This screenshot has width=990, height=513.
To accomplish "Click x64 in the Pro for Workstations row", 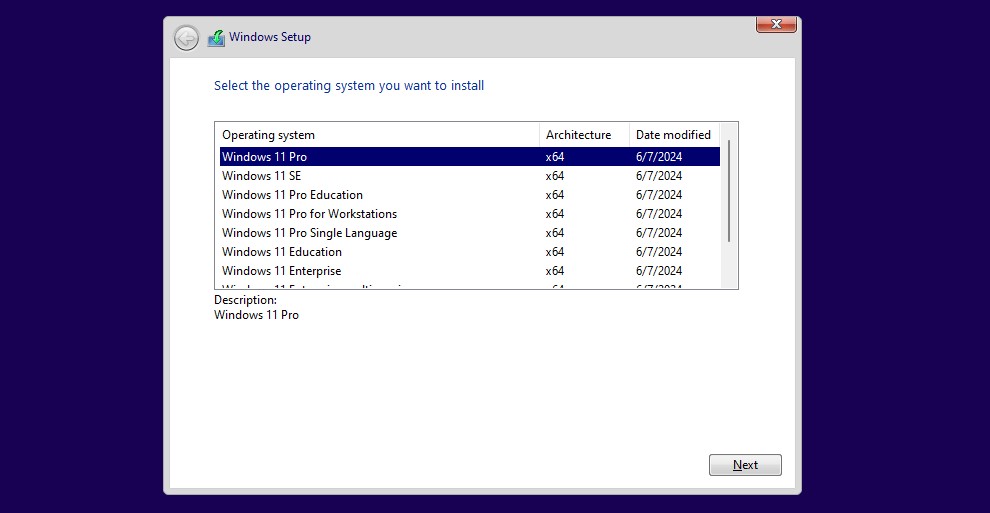I will pyautogui.click(x=554, y=214).
